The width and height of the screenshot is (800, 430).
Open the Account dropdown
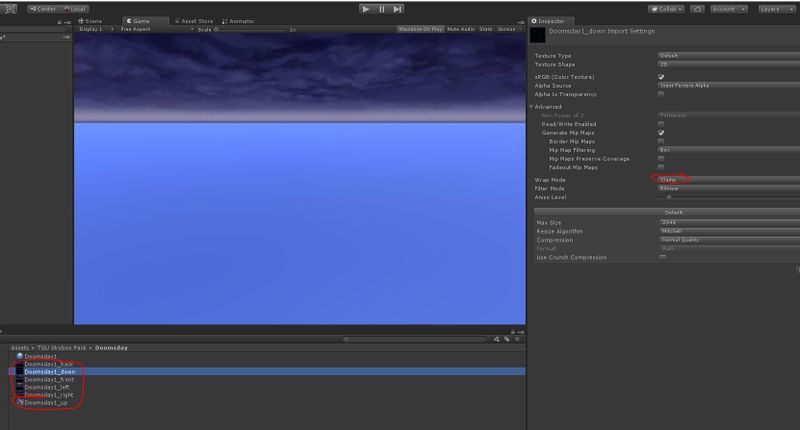point(729,9)
